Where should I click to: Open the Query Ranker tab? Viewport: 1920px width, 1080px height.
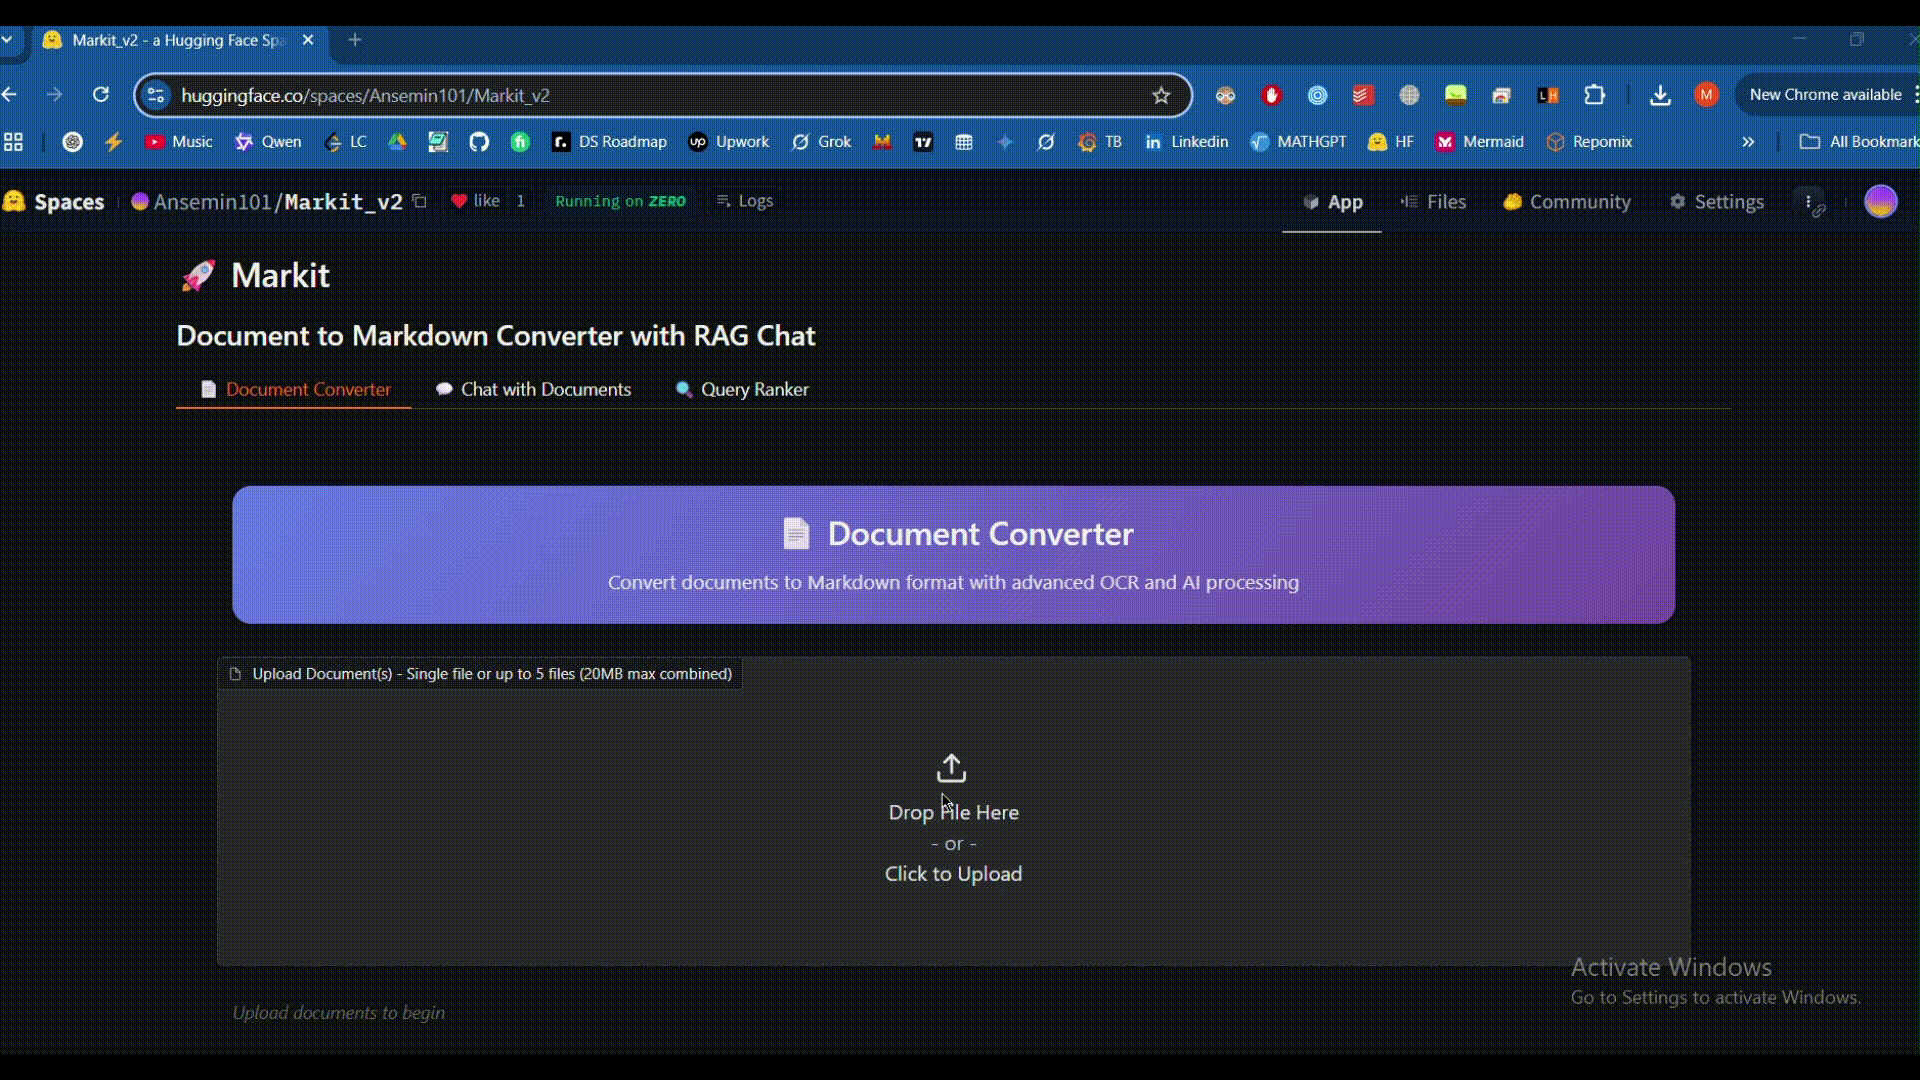pyautogui.click(x=742, y=389)
